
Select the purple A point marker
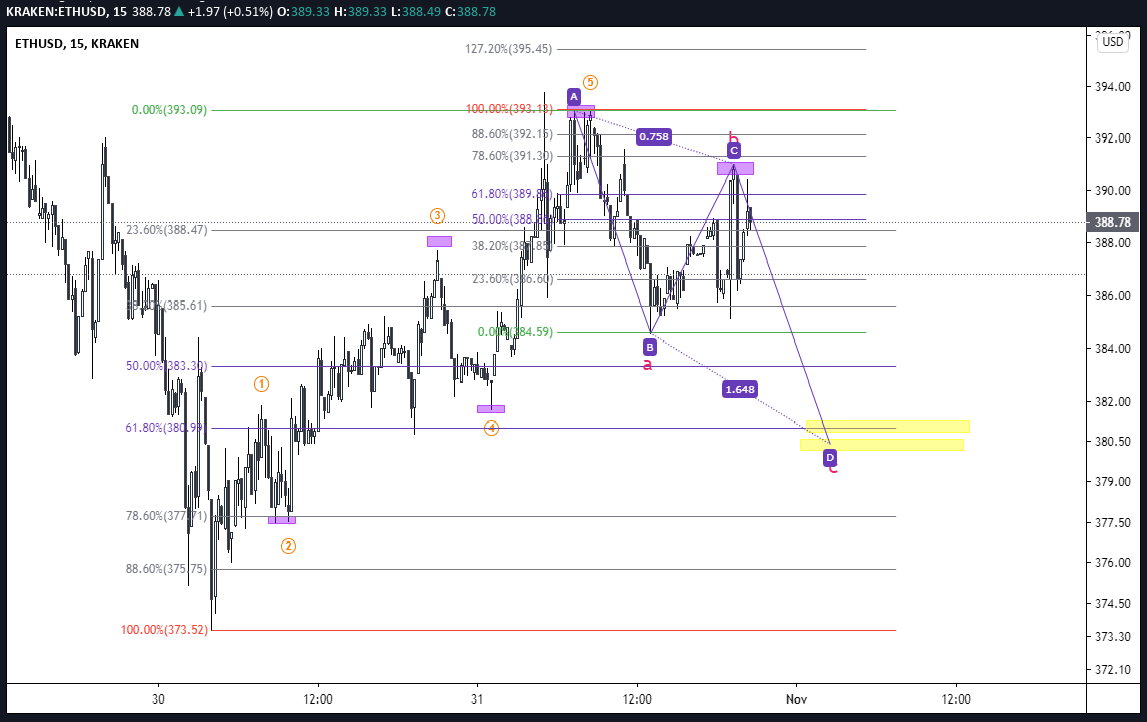(x=574, y=97)
